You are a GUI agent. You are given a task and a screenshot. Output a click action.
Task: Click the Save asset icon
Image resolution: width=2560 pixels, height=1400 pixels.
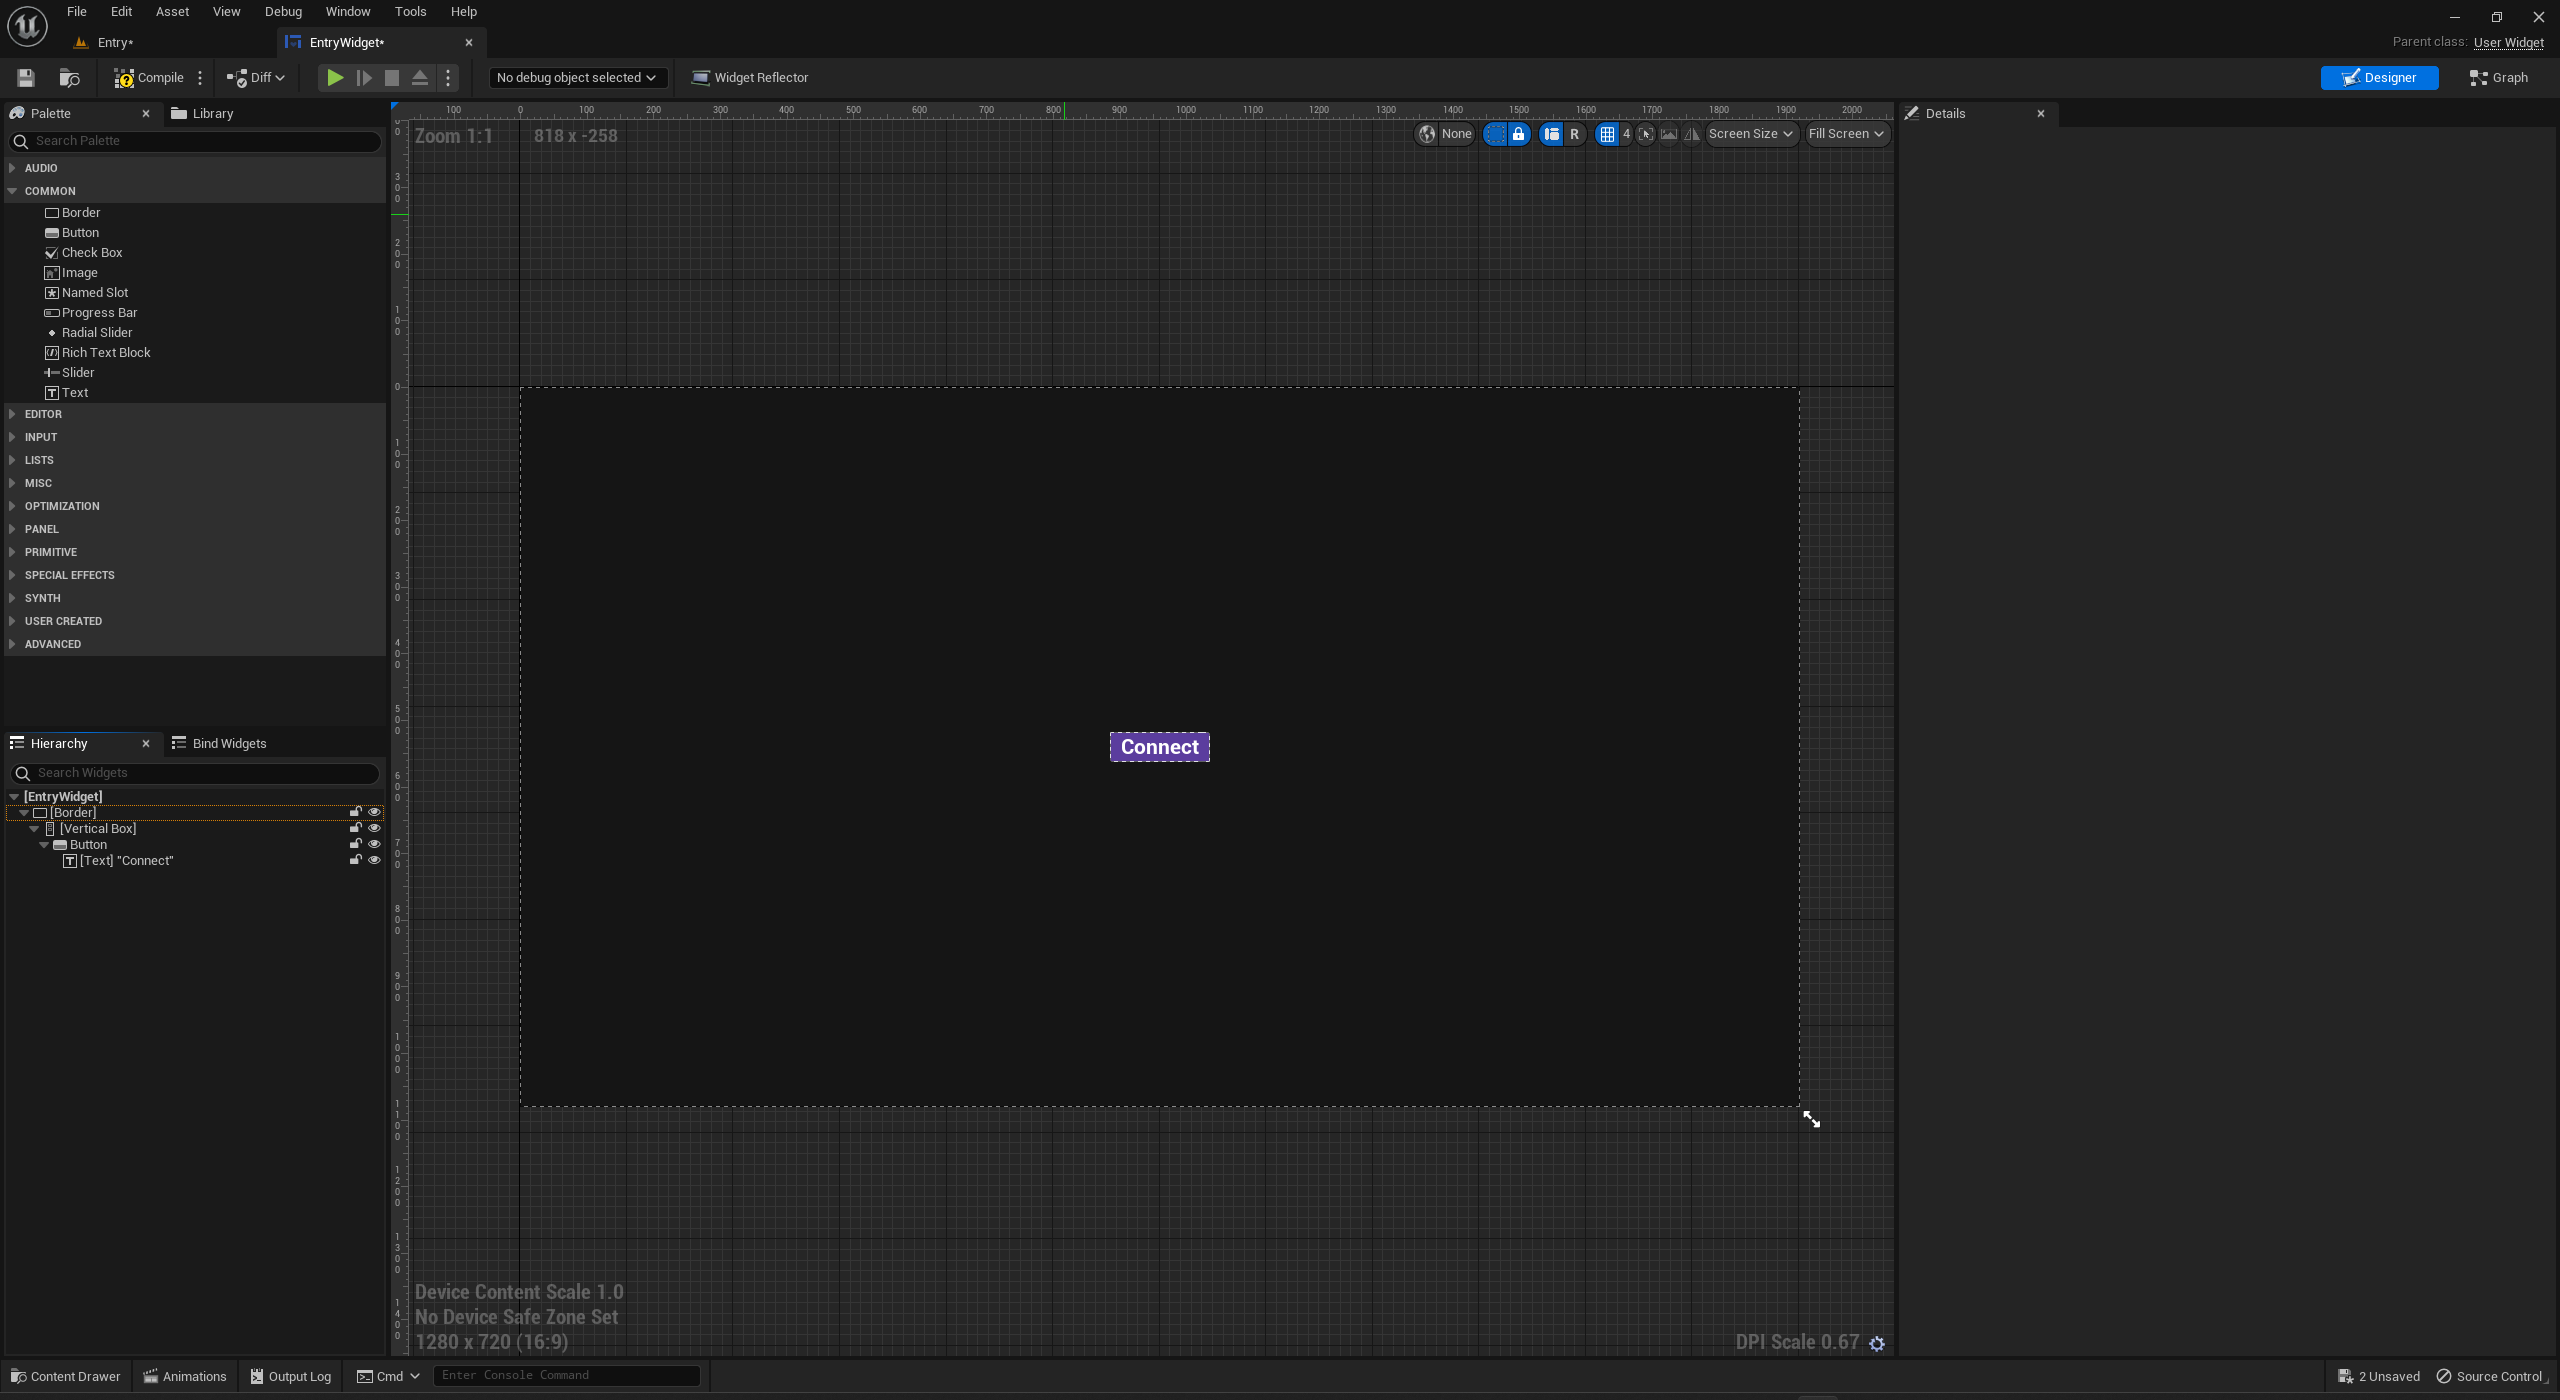point(25,78)
